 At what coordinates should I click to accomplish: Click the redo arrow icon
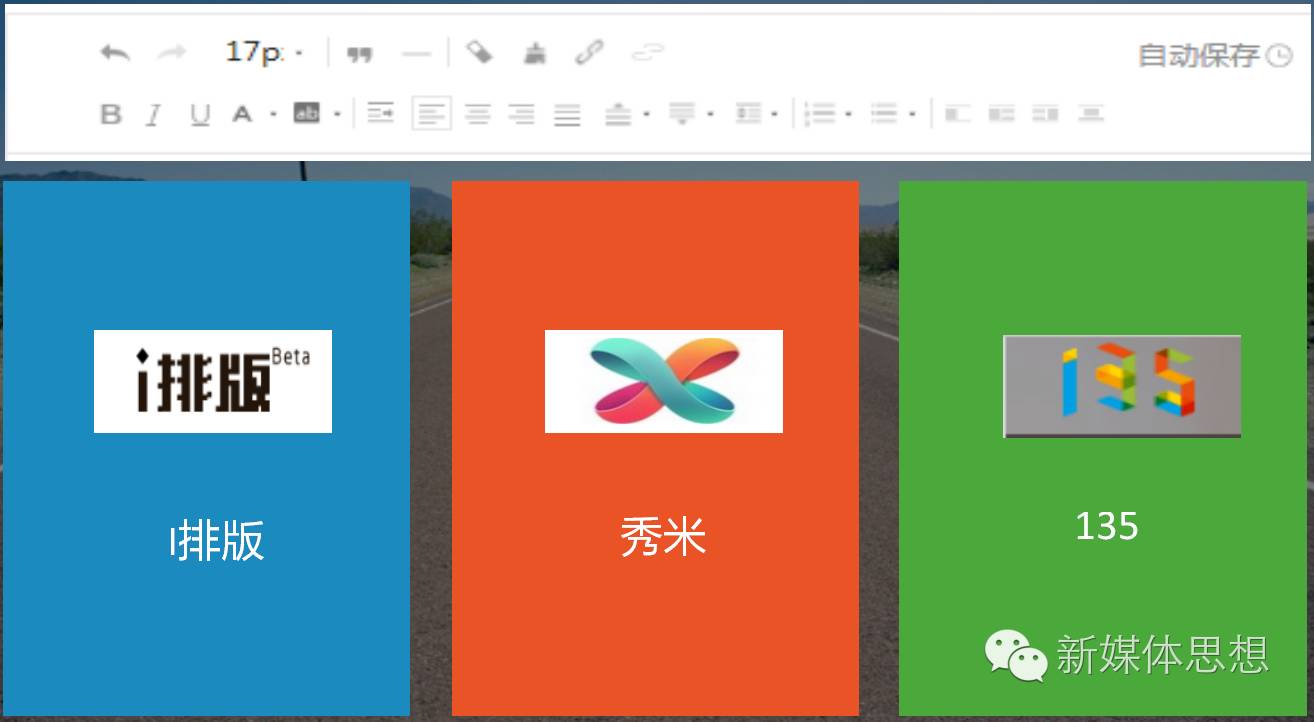pyautogui.click(x=172, y=51)
